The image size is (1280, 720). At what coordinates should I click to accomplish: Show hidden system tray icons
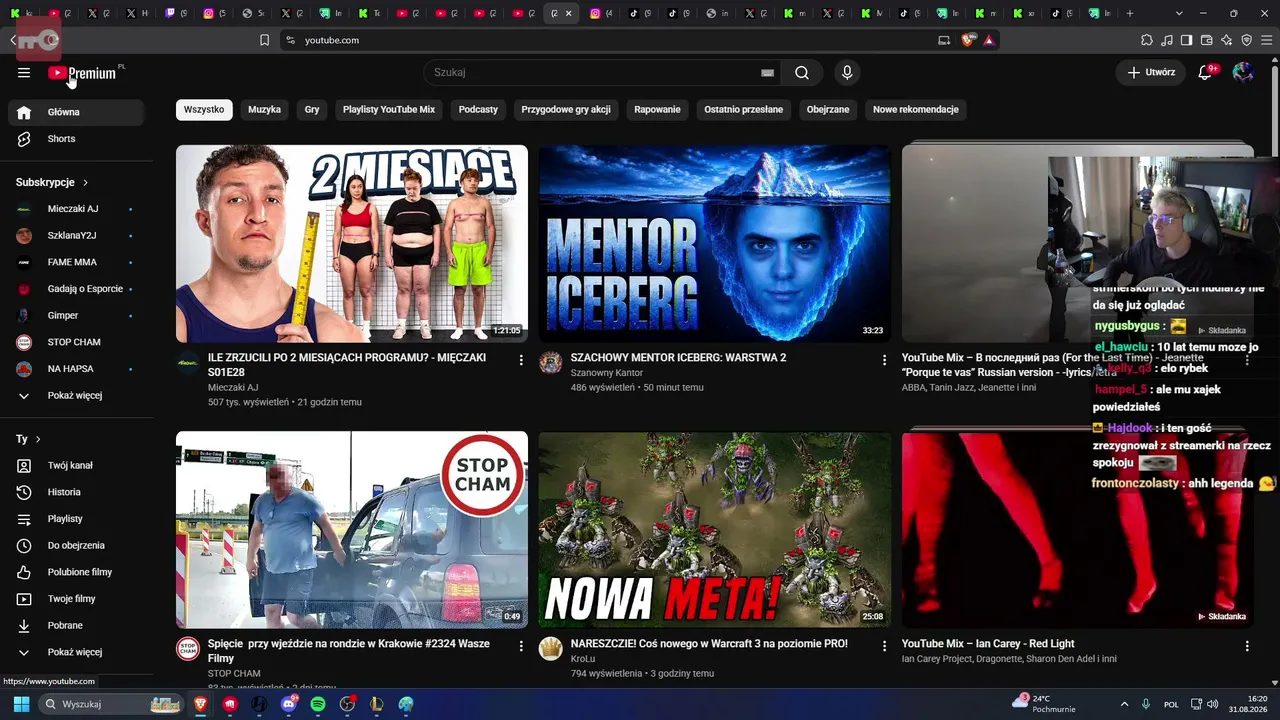pyautogui.click(x=1124, y=704)
